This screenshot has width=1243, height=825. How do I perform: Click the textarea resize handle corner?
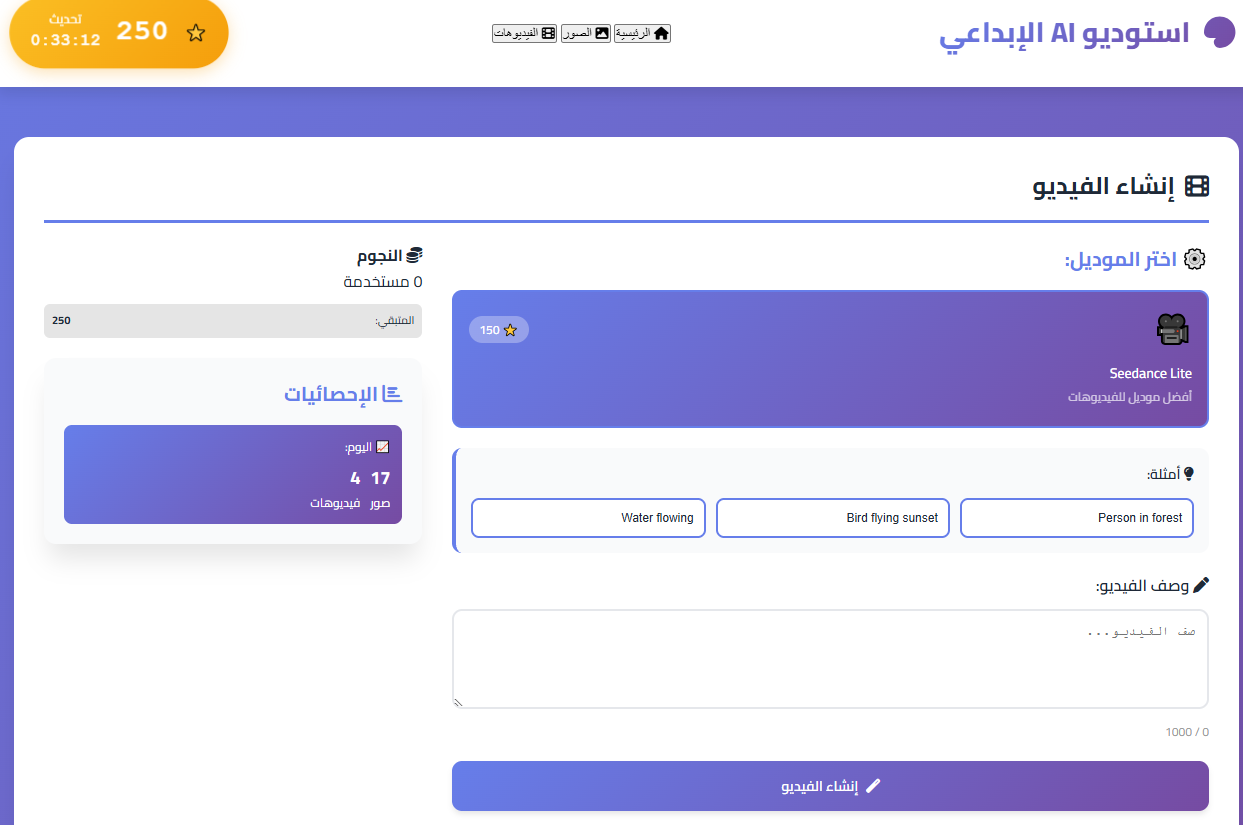click(459, 702)
